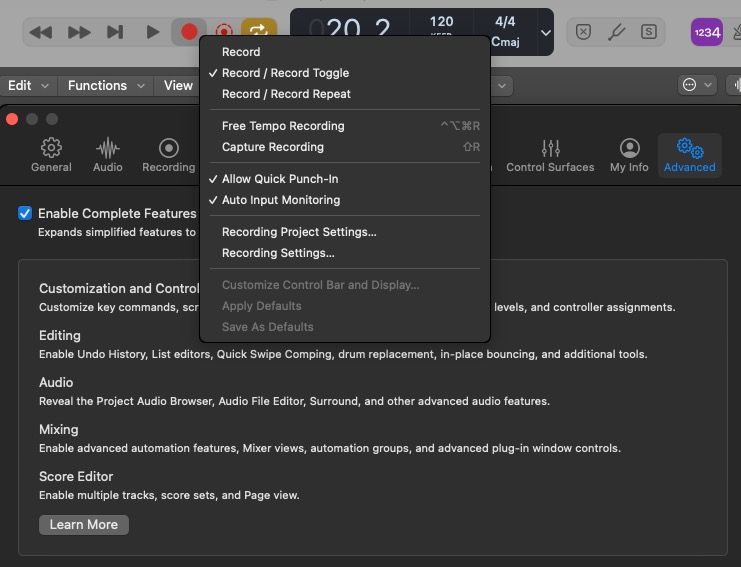
Task: Click the Tuner fork icon
Action: coord(616,32)
